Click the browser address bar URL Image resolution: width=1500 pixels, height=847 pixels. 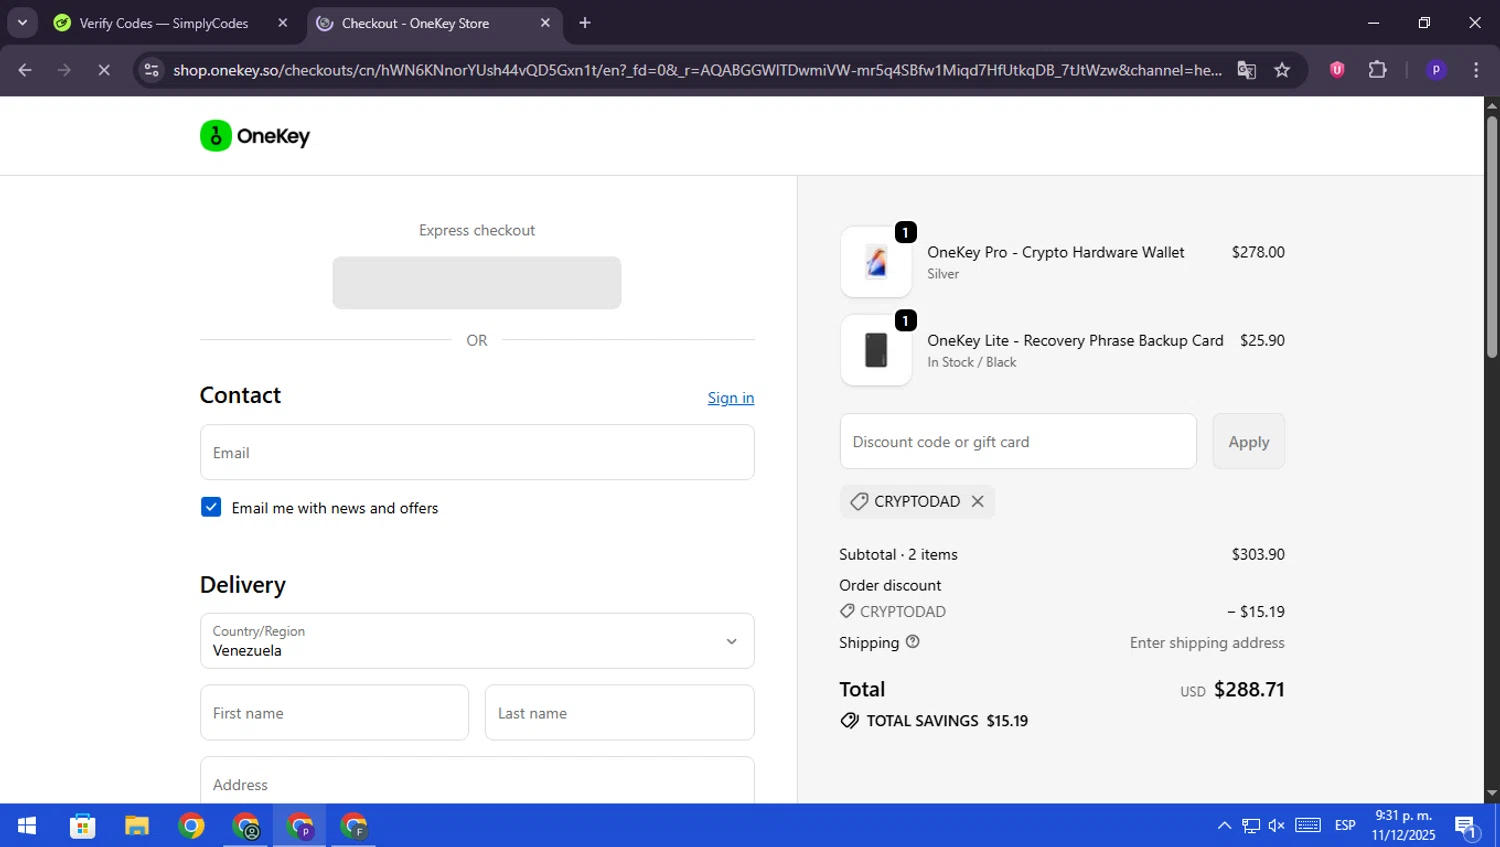[x=697, y=70]
